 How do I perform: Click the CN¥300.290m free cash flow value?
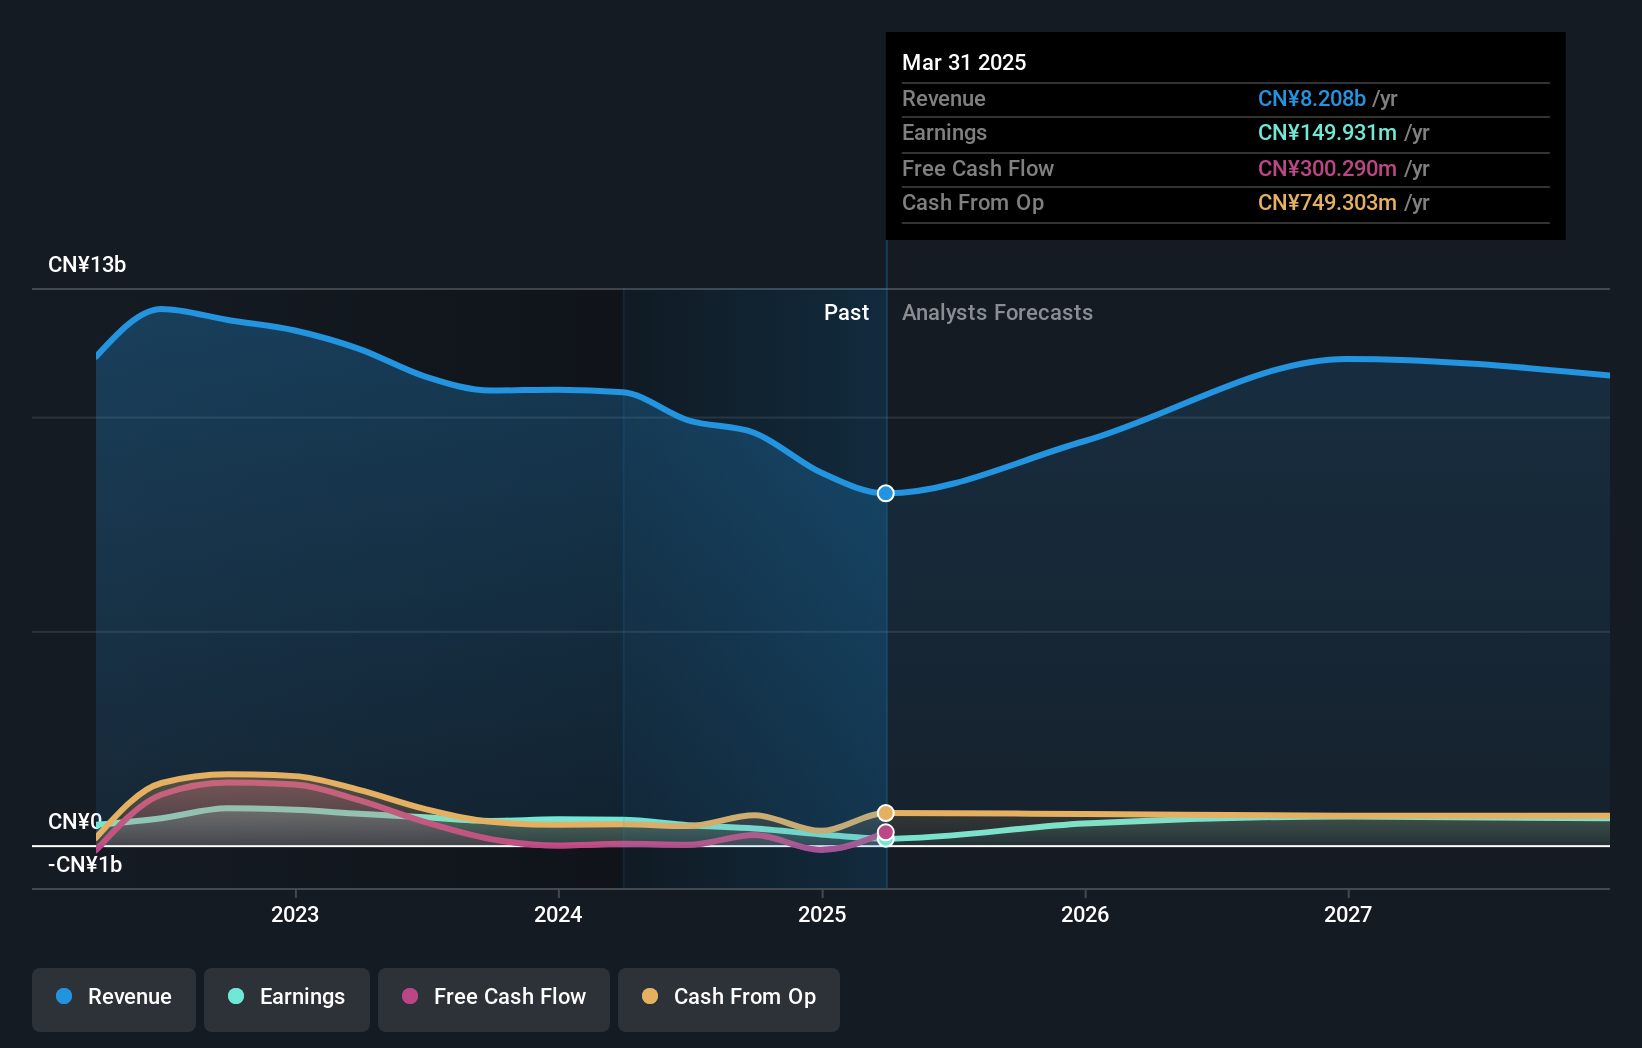tap(1327, 168)
